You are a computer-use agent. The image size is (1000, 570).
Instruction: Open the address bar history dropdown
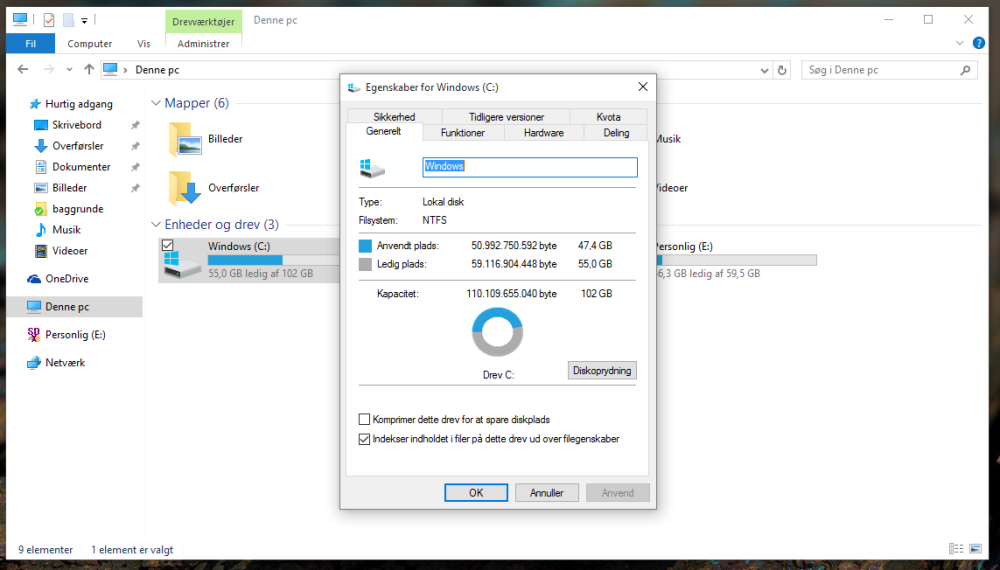(765, 70)
